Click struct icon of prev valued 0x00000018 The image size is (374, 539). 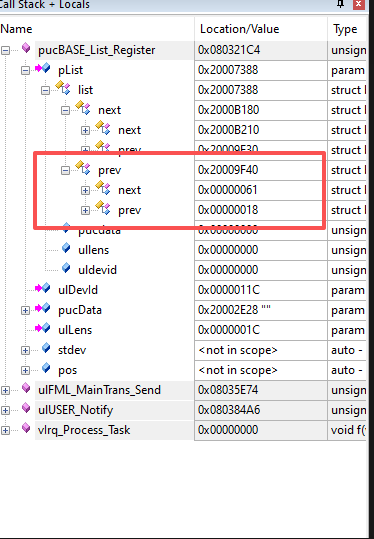pyautogui.click(x=103, y=207)
